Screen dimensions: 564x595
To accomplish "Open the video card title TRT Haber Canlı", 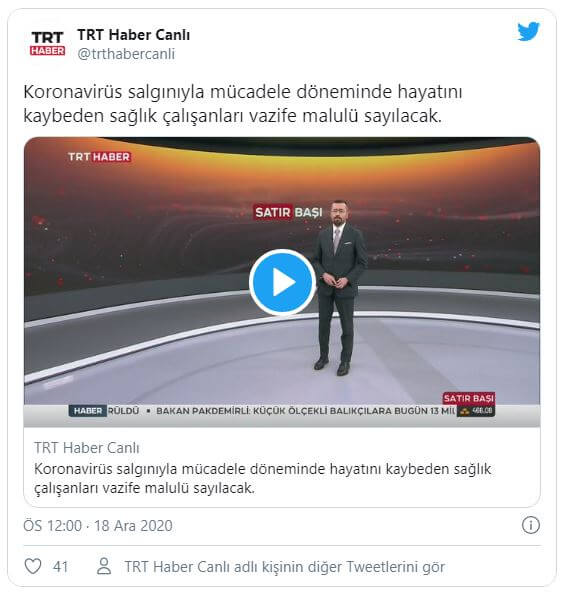I will pos(87,448).
